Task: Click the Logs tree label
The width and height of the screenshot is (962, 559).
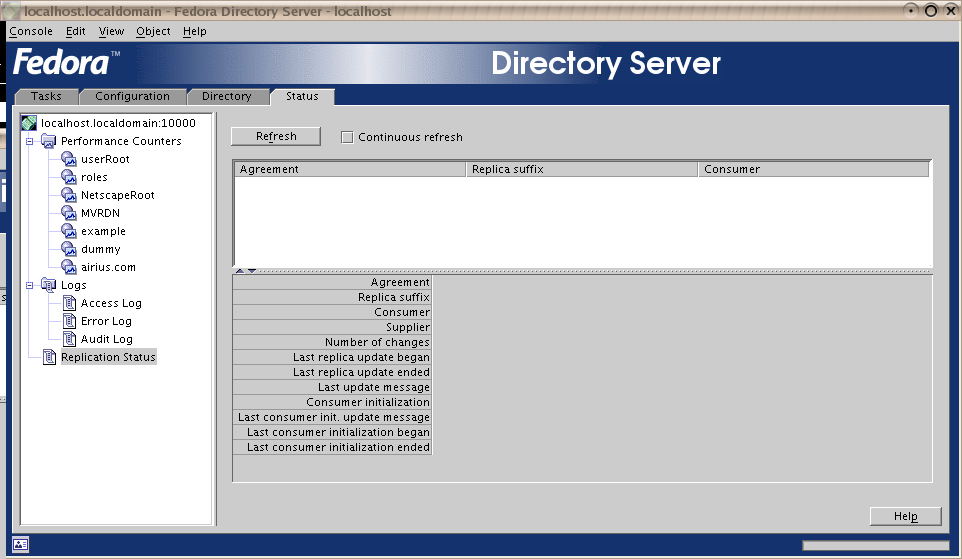Action: 74,285
